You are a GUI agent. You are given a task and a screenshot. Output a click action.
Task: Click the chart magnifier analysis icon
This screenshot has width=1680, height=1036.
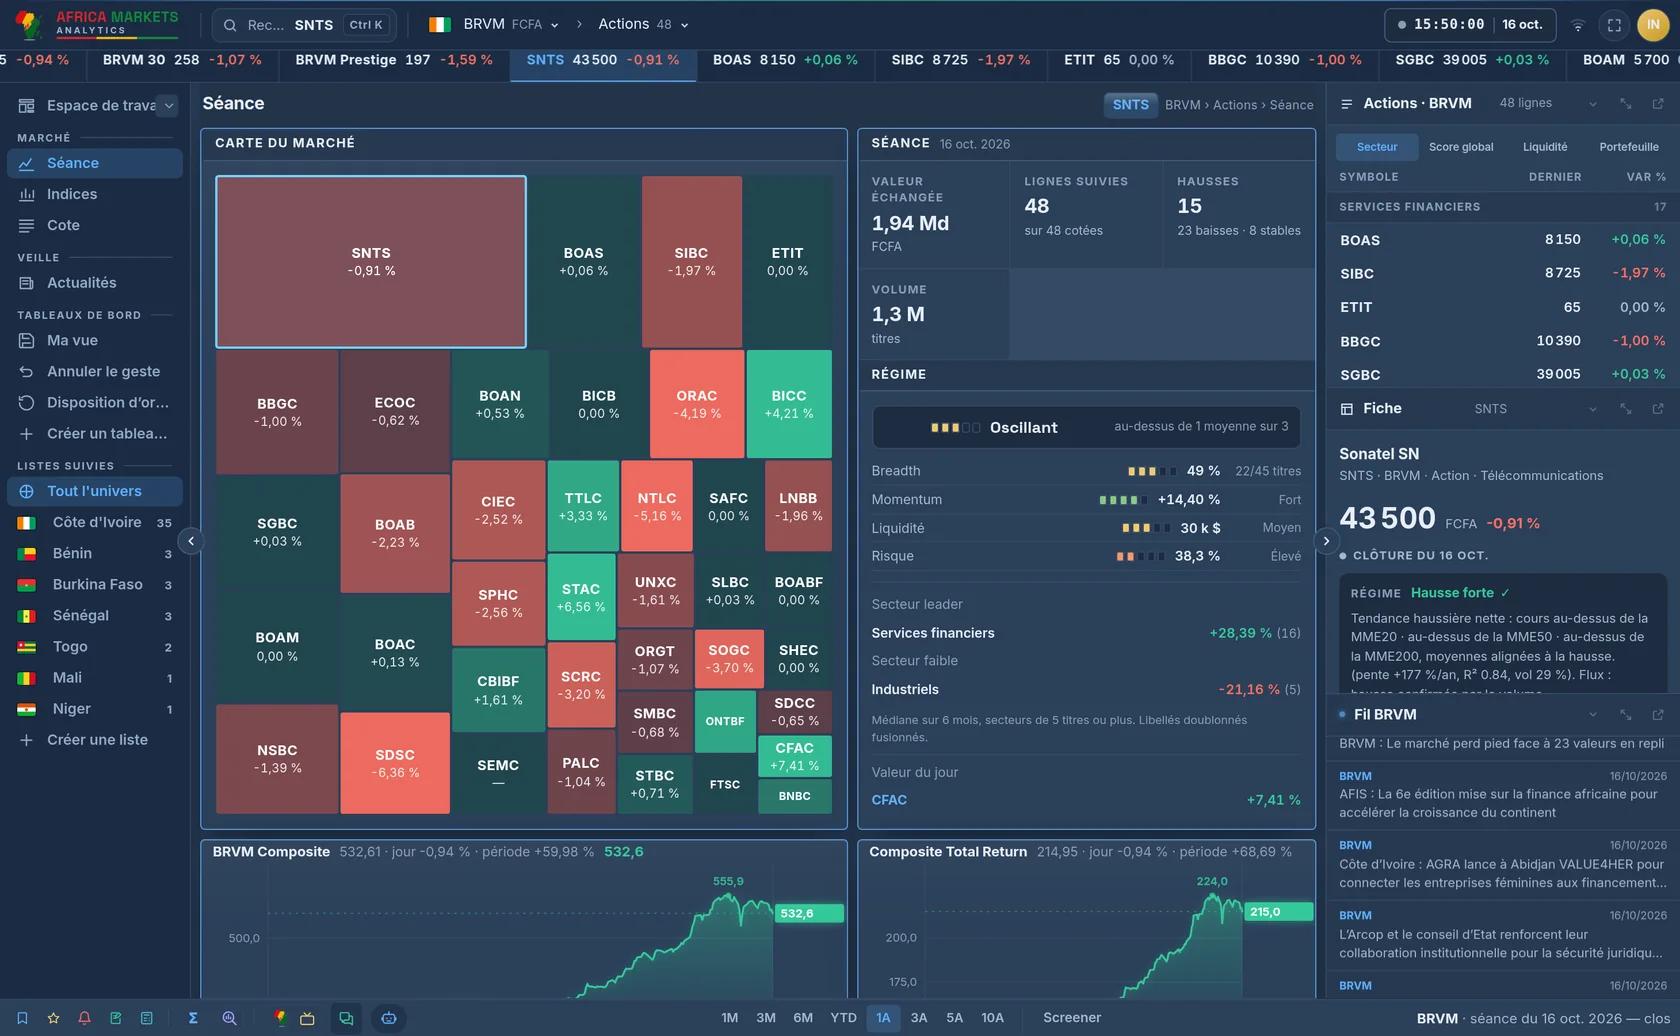pyautogui.click(x=229, y=1018)
